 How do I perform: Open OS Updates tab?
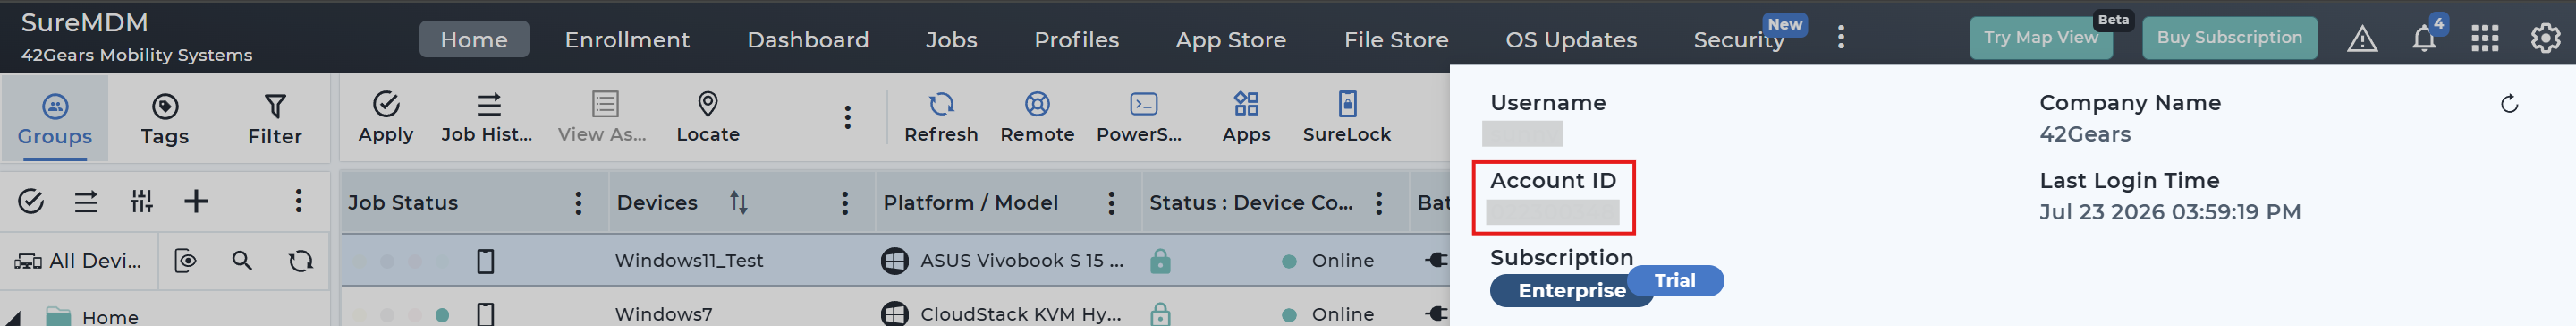pos(1571,39)
